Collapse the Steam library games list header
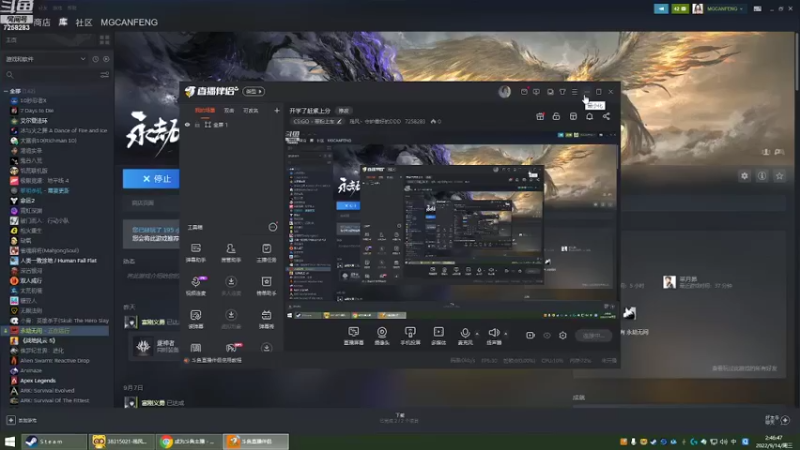800x450 pixels. click(x=18, y=91)
